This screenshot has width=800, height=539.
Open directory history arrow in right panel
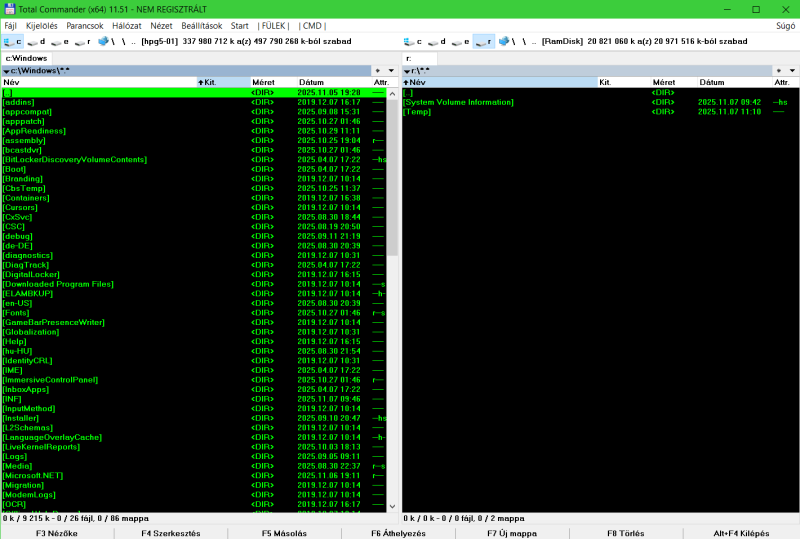pyautogui.click(x=792, y=70)
